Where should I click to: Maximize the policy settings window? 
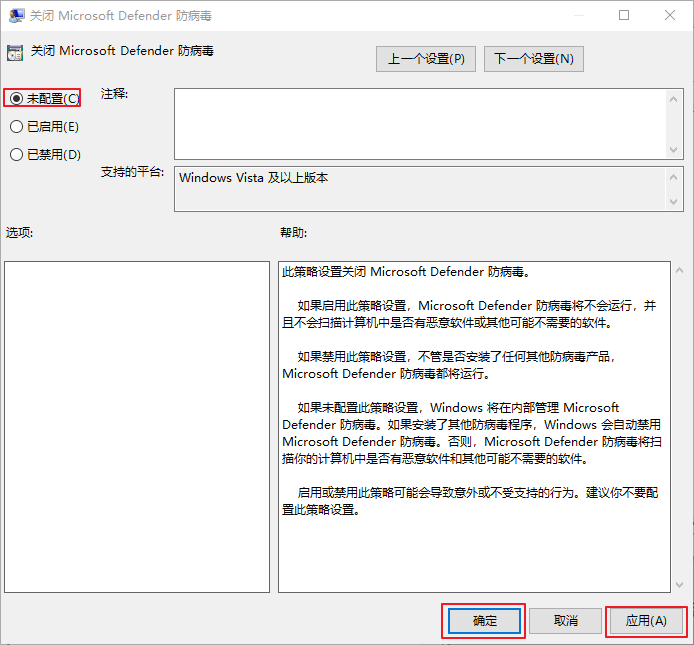click(624, 15)
